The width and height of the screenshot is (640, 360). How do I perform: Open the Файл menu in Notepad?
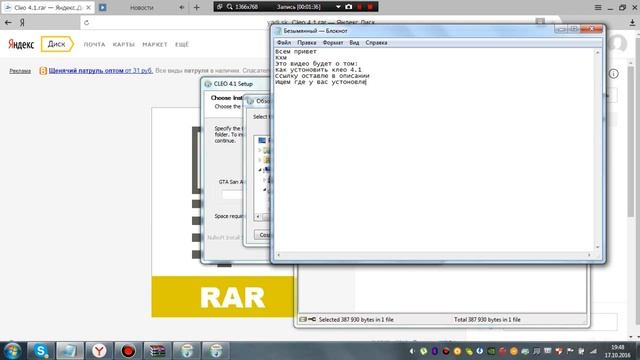click(284, 42)
